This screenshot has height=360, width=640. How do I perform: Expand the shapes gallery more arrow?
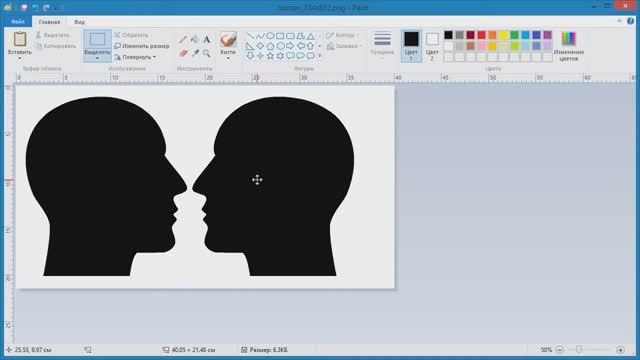[x=320, y=56]
